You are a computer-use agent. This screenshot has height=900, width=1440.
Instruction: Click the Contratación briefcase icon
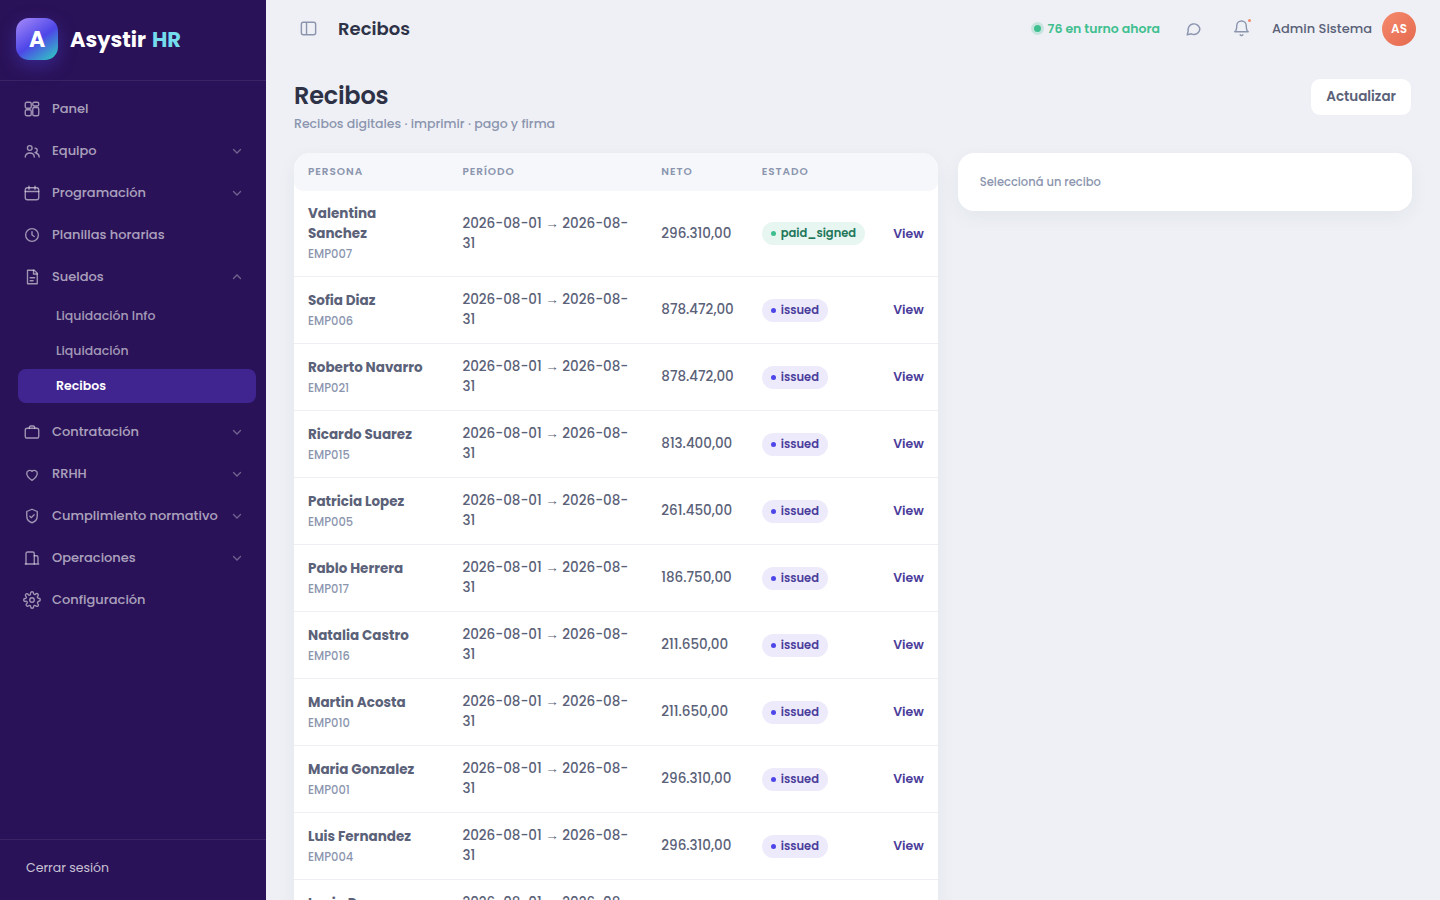32,432
